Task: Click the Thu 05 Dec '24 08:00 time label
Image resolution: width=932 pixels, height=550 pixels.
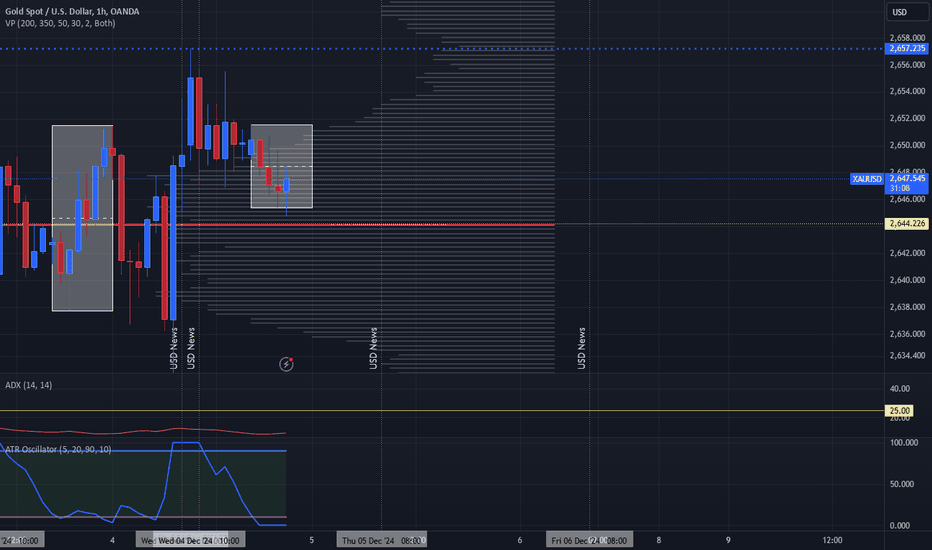Action: tap(382, 540)
